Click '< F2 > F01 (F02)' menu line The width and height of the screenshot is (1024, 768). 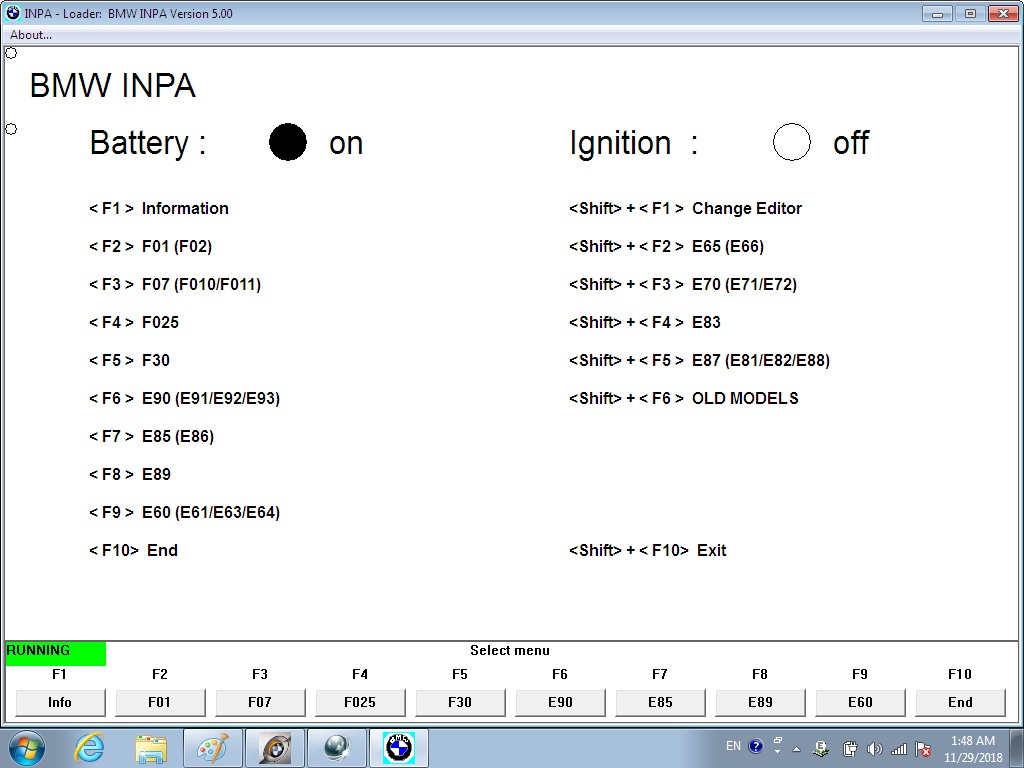tap(150, 246)
